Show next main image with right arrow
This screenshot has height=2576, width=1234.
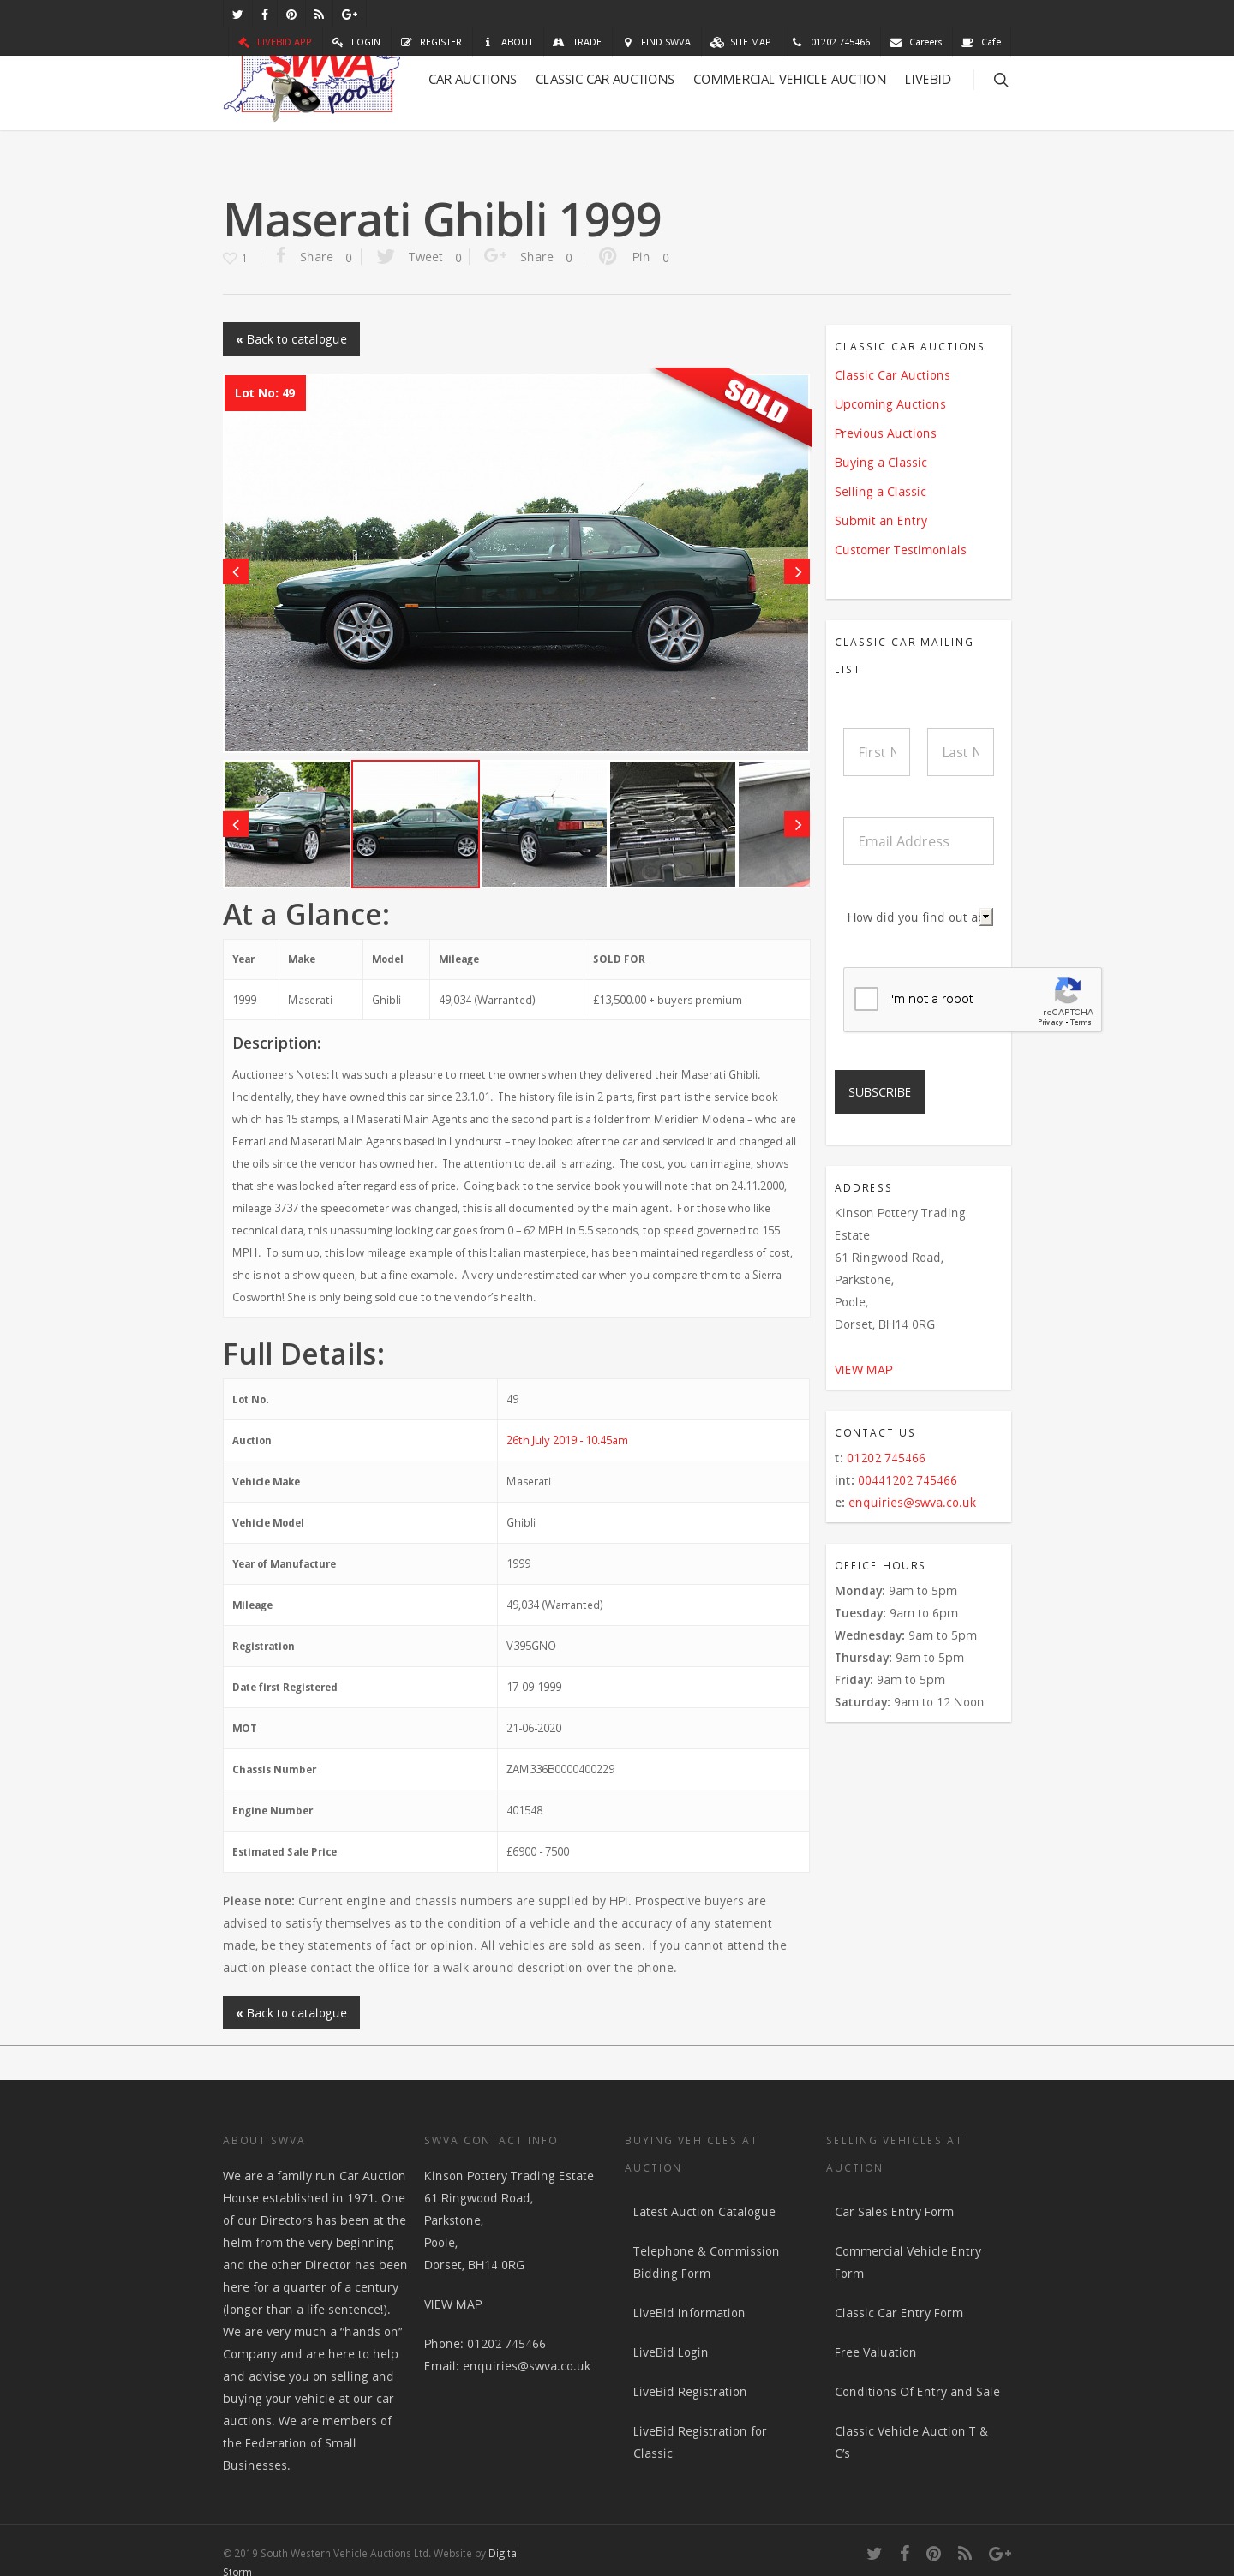click(x=797, y=571)
